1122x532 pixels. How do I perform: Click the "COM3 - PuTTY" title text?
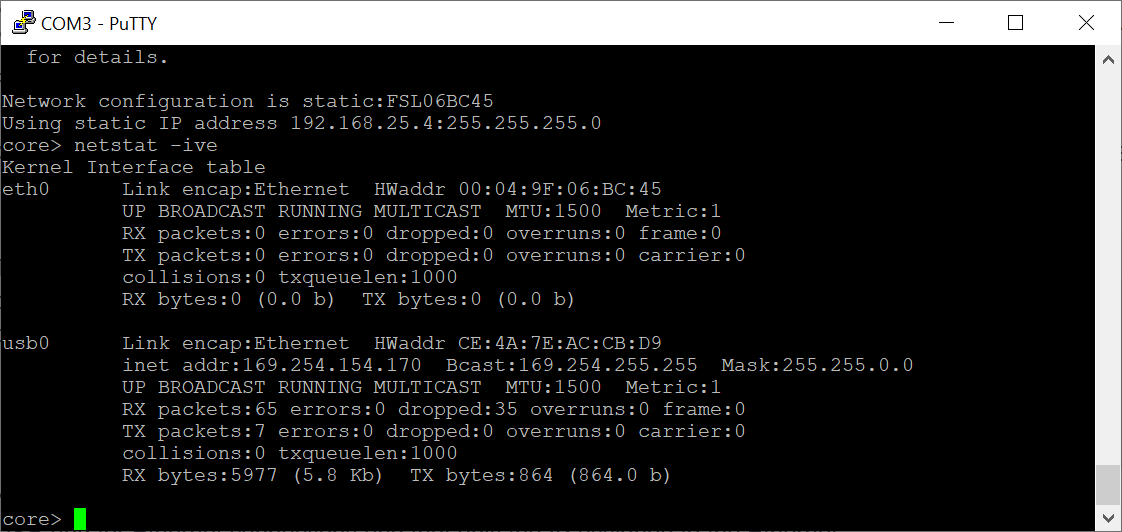(x=99, y=23)
